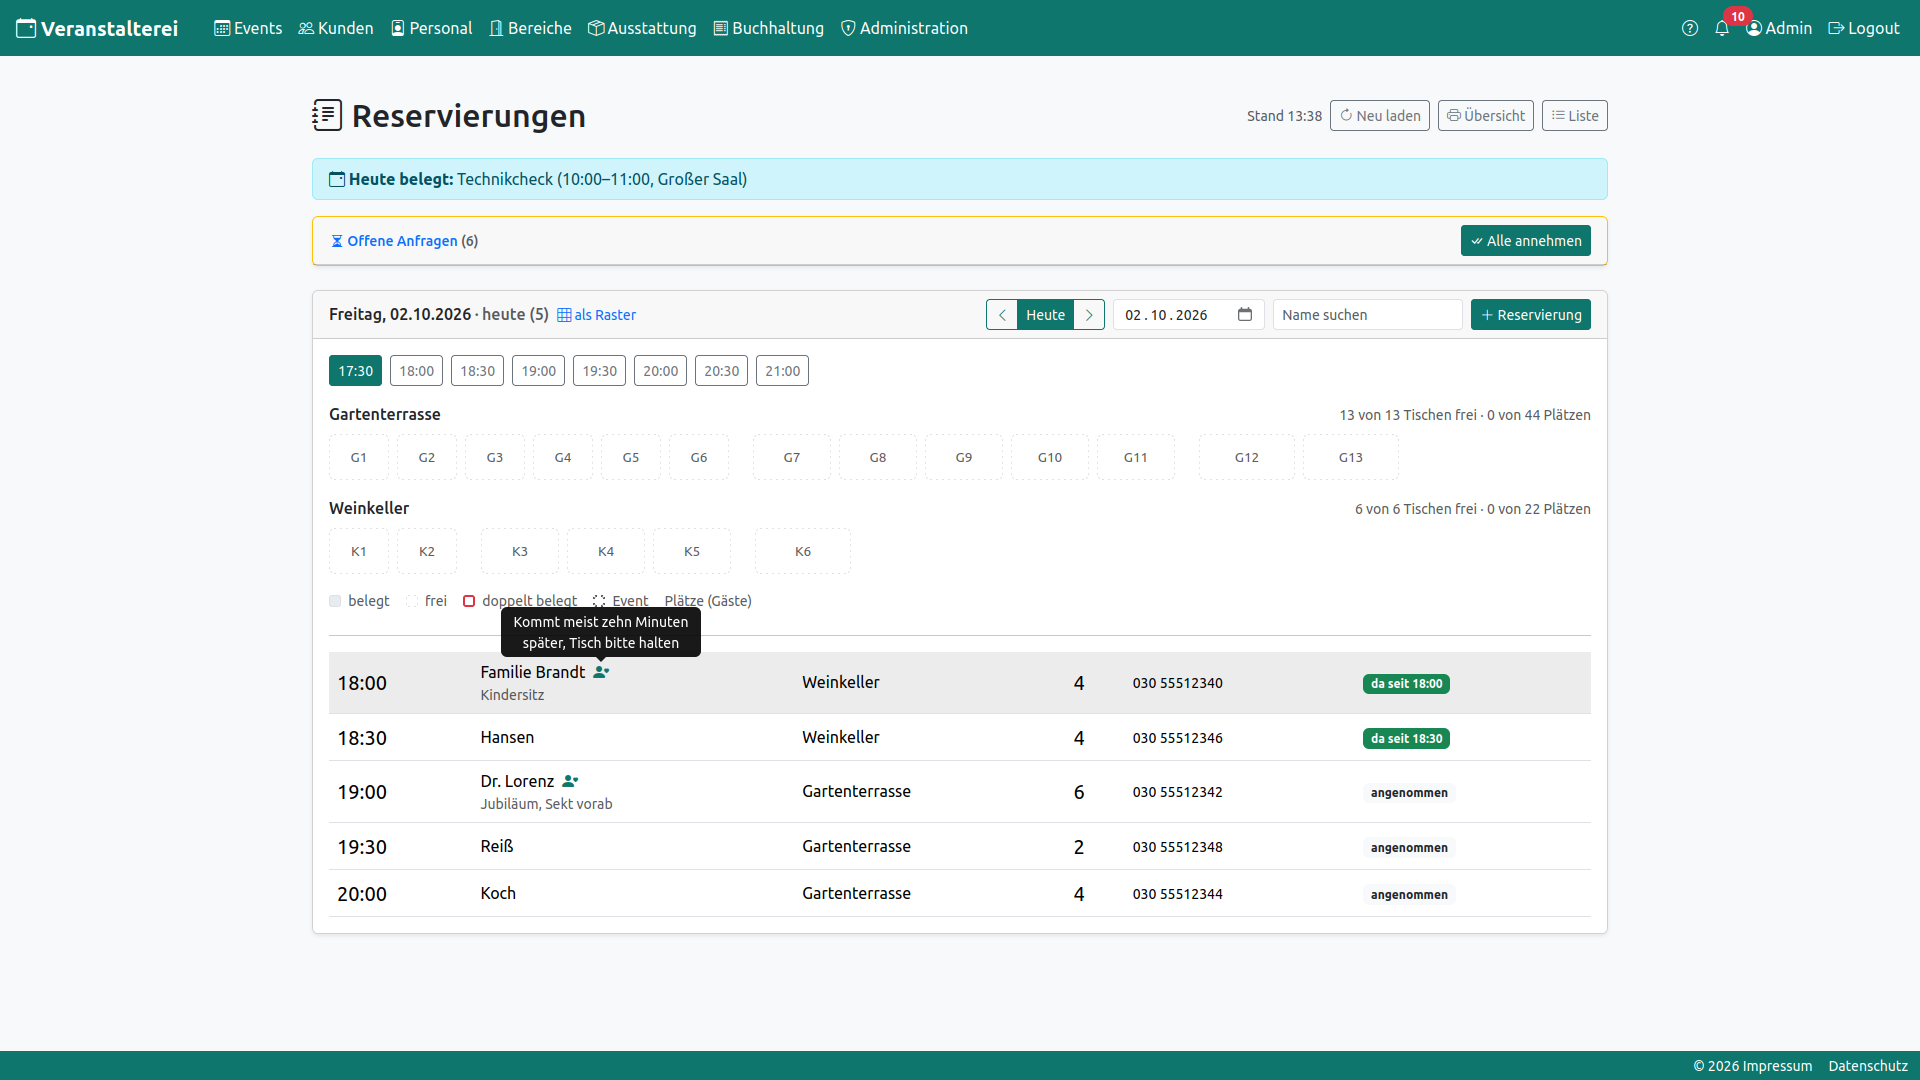Accept all with Alle annehmen
Screen dimensions: 1920x1080
pyautogui.click(x=1526, y=240)
